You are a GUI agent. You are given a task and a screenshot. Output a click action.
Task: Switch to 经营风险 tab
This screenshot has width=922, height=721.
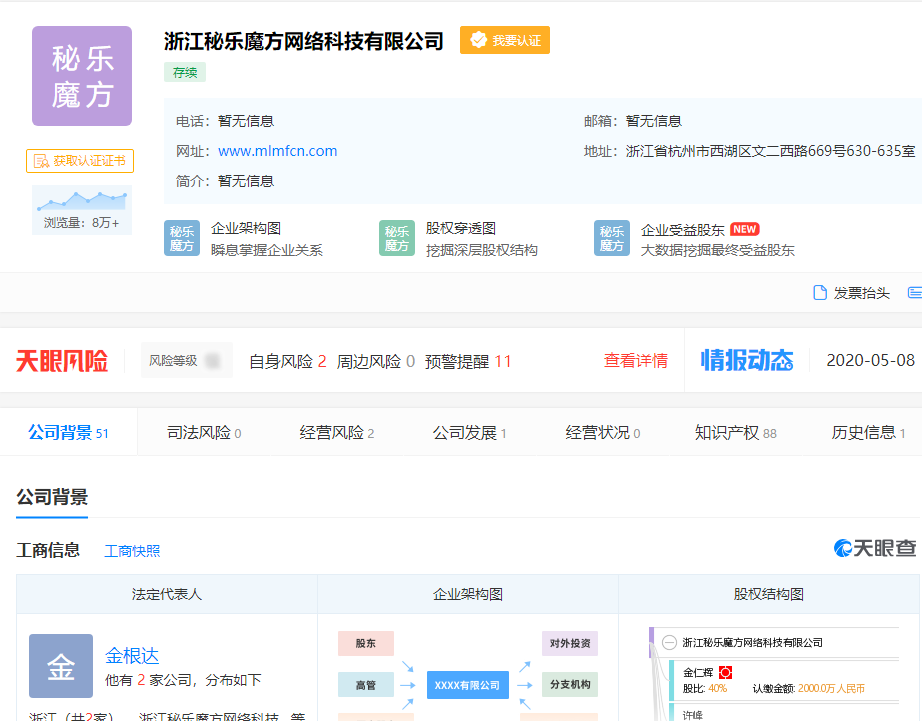337,432
